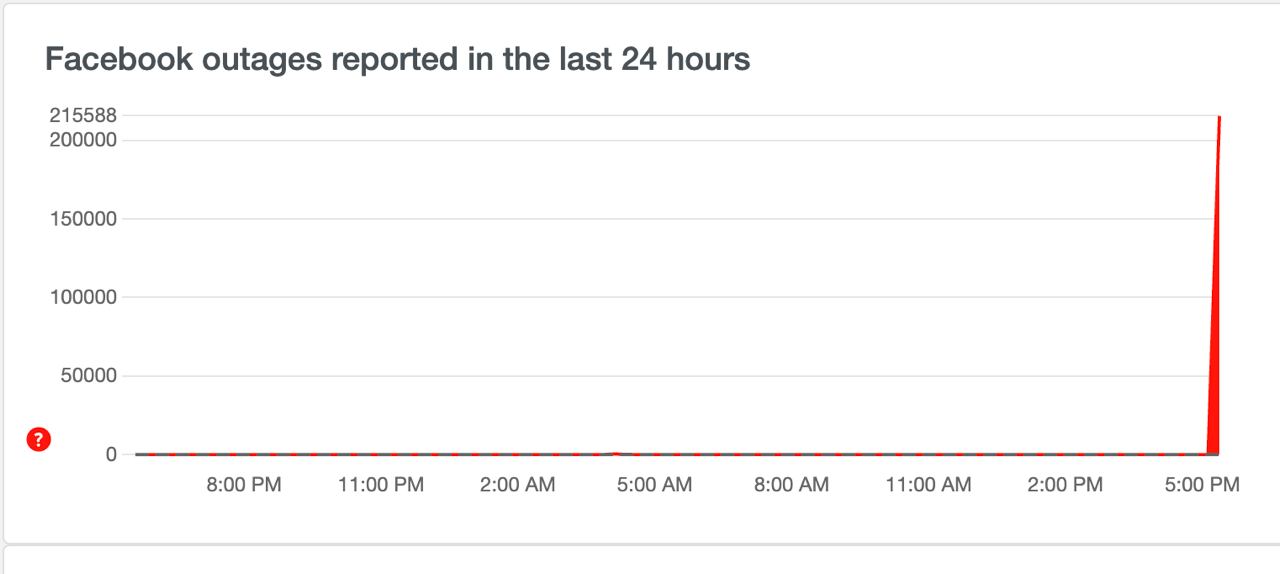The width and height of the screenshot is (1280, 574).
Task: Click the chart title about Facebook outages
Action: 397,60
